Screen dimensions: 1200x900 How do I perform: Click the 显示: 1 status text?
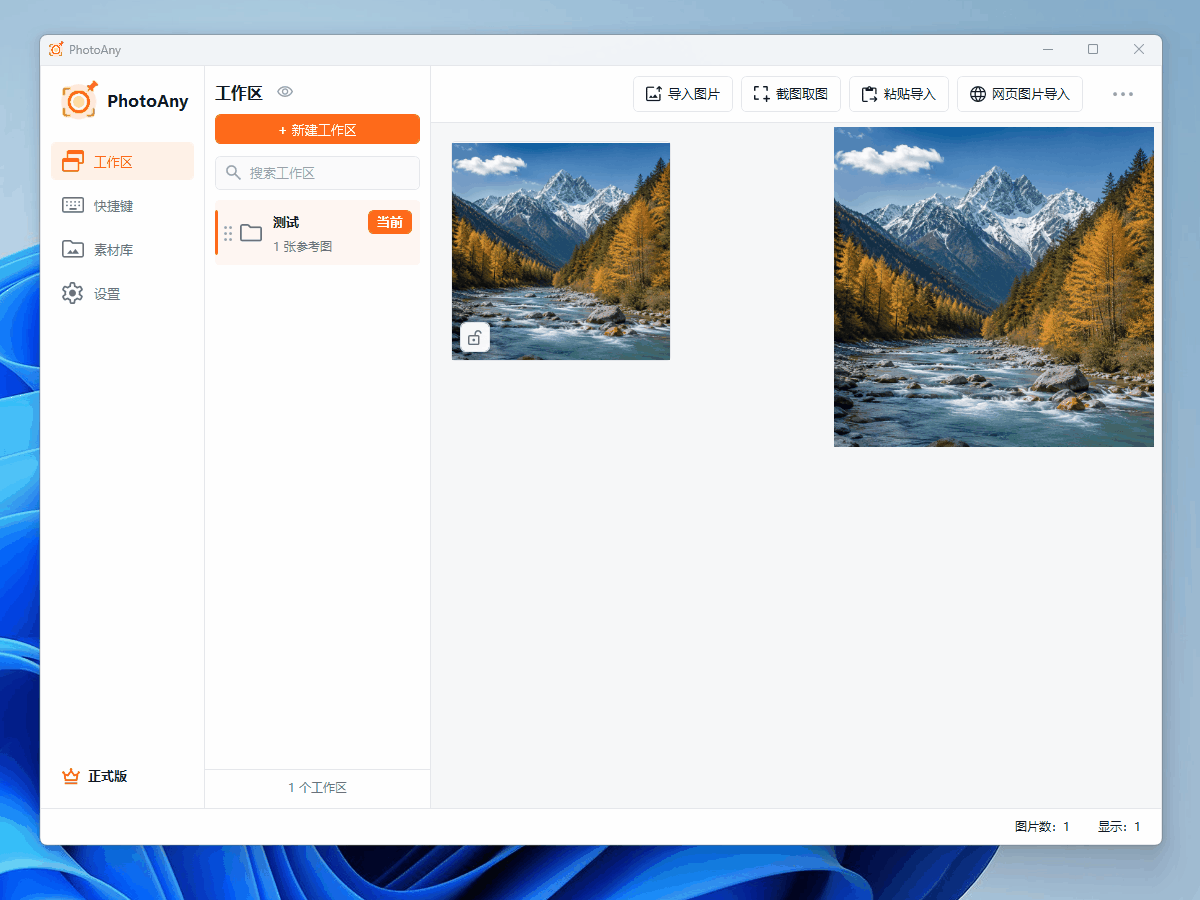click(x=1119, y=827)
